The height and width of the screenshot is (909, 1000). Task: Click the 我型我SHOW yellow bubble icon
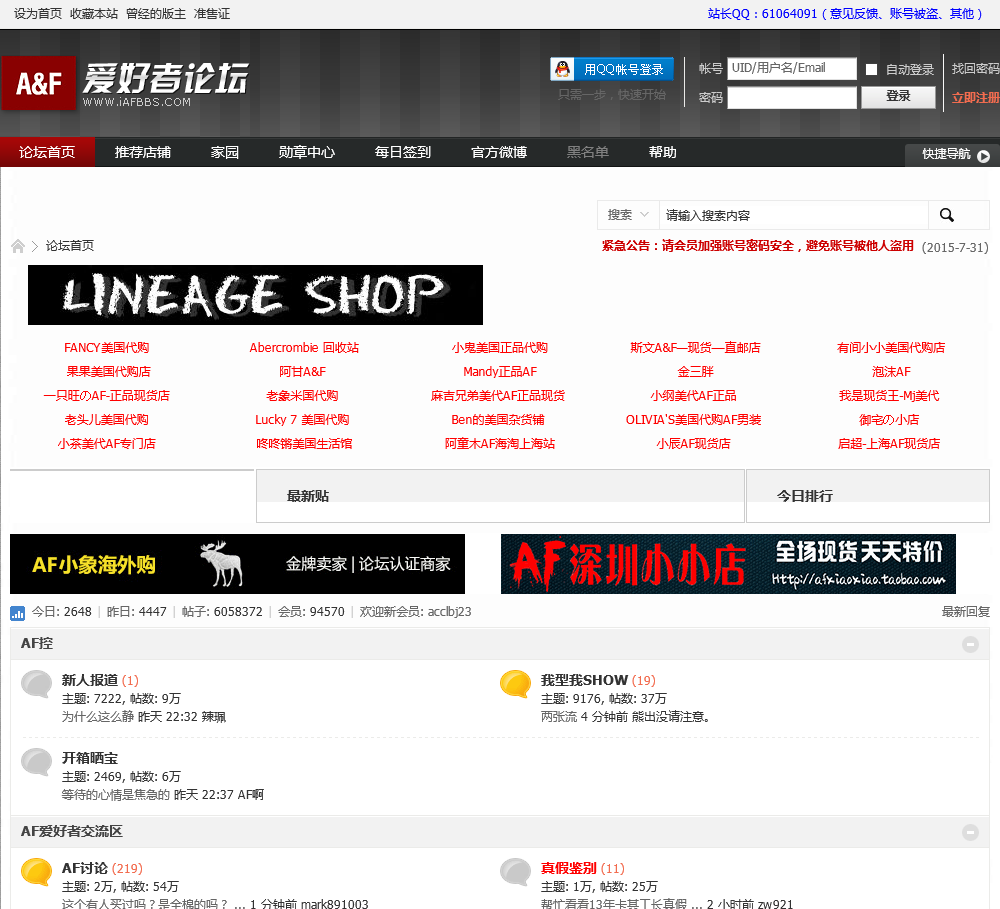tap(515, 685)
